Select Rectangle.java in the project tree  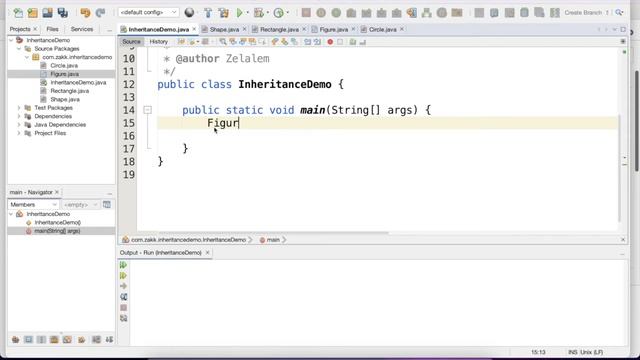click(69, 91)
